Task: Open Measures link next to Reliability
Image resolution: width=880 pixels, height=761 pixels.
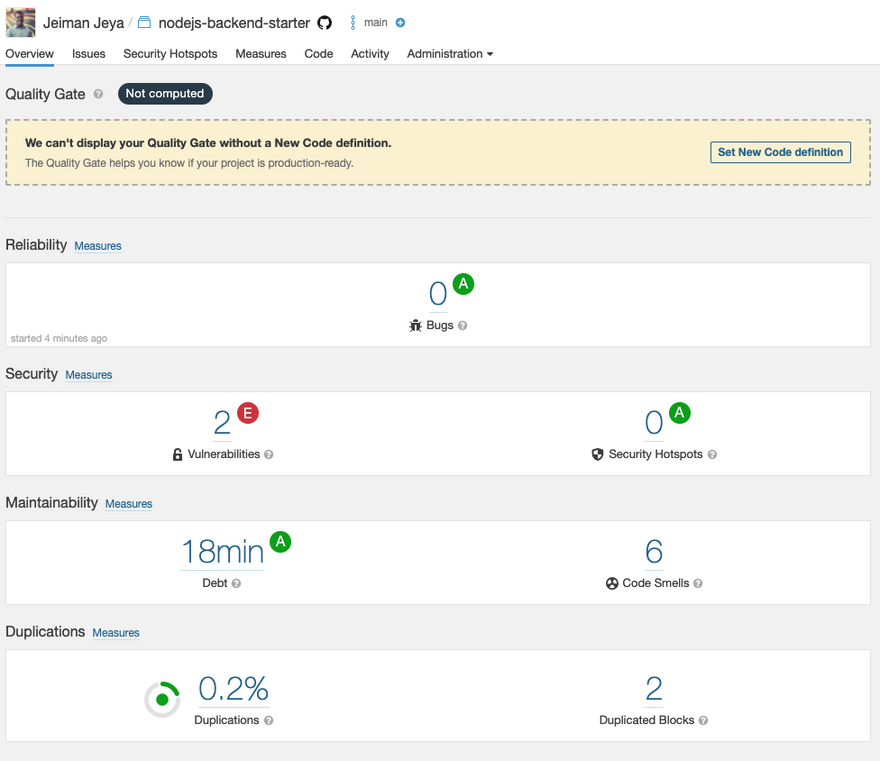Action: pyautogui.click(x=98, y=246)
